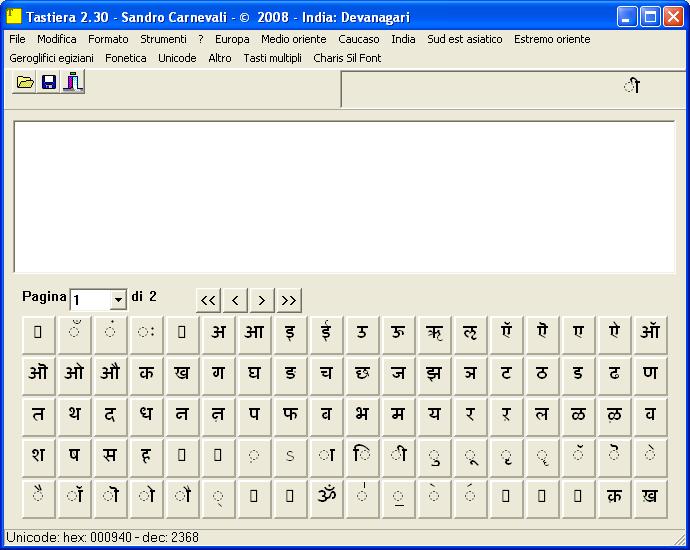The width and height of the screenshot is (690, 550).
Task: Insert the Devanagari letter छ
Action: pyautogui.click(x=363, y=376)
